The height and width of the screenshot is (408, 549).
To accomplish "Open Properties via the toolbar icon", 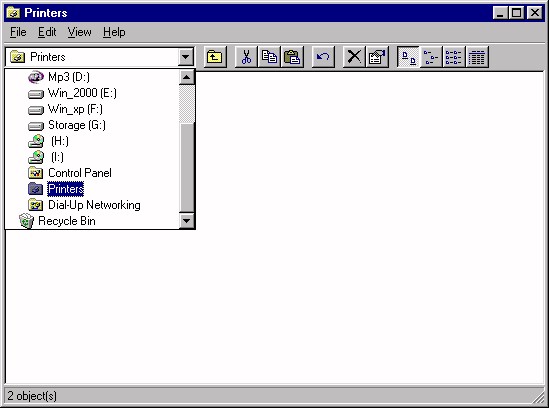I will [x=377, y=57].
